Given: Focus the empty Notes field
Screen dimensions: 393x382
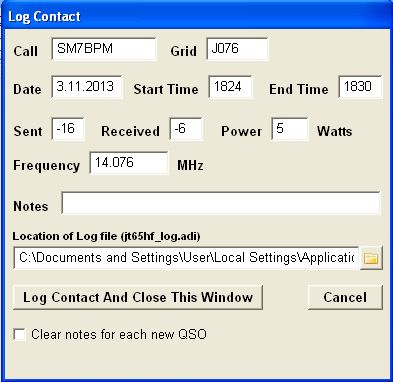Looking at the screenshot, I should [x=221, y=203].
